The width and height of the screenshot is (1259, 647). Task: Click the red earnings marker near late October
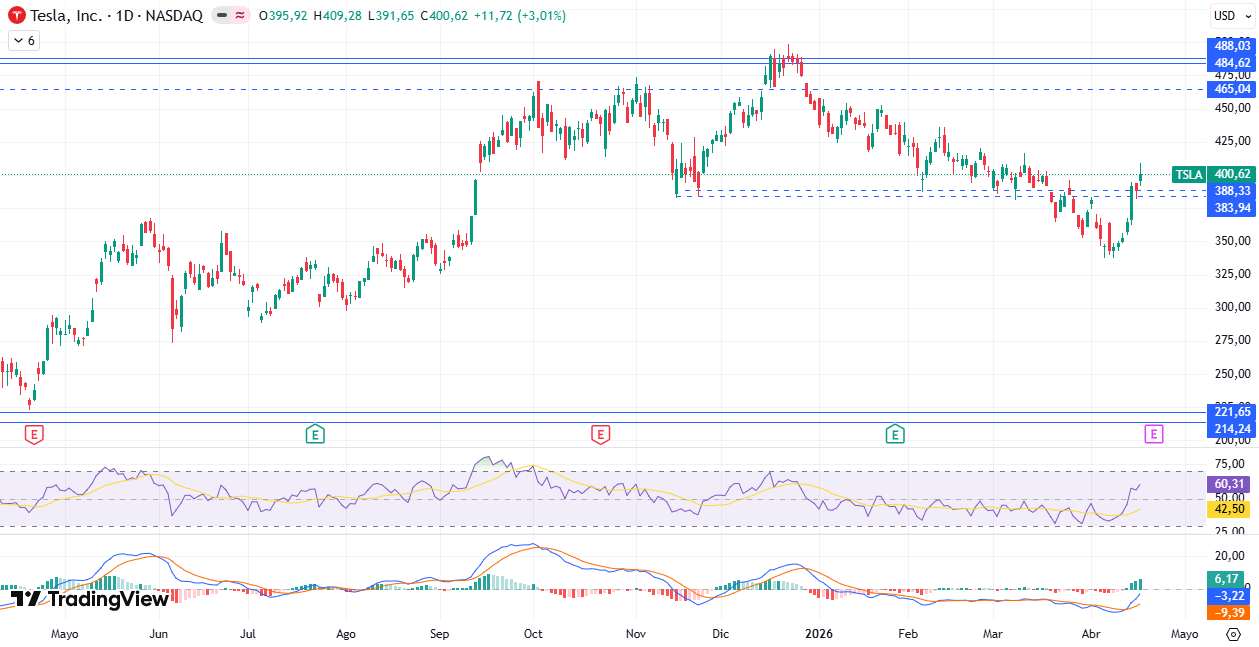[600, 434]
